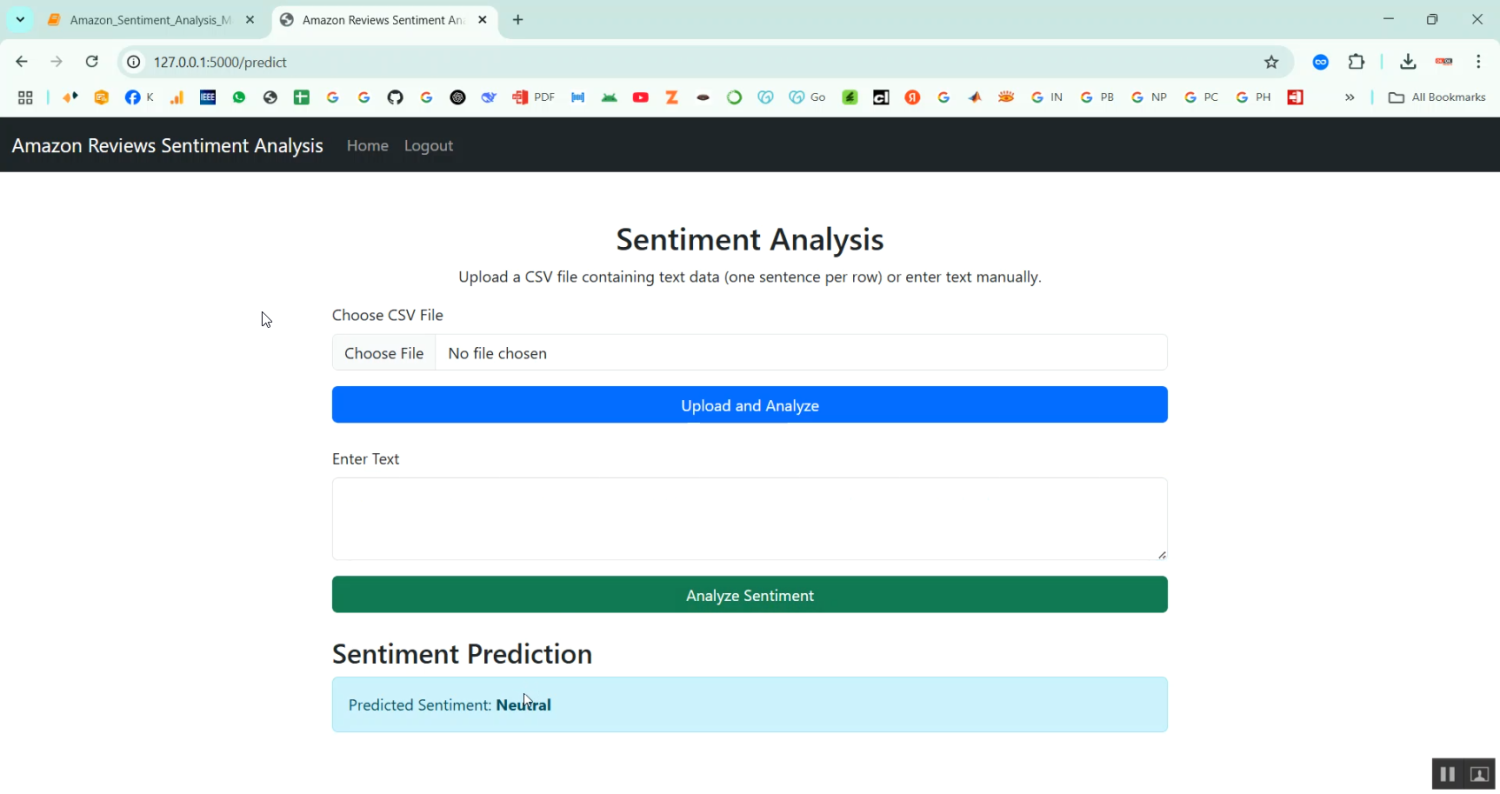Open the All Bookmarks folder
The height and width of the screenshot is (794, 1500).
(x=1435, y=97)
